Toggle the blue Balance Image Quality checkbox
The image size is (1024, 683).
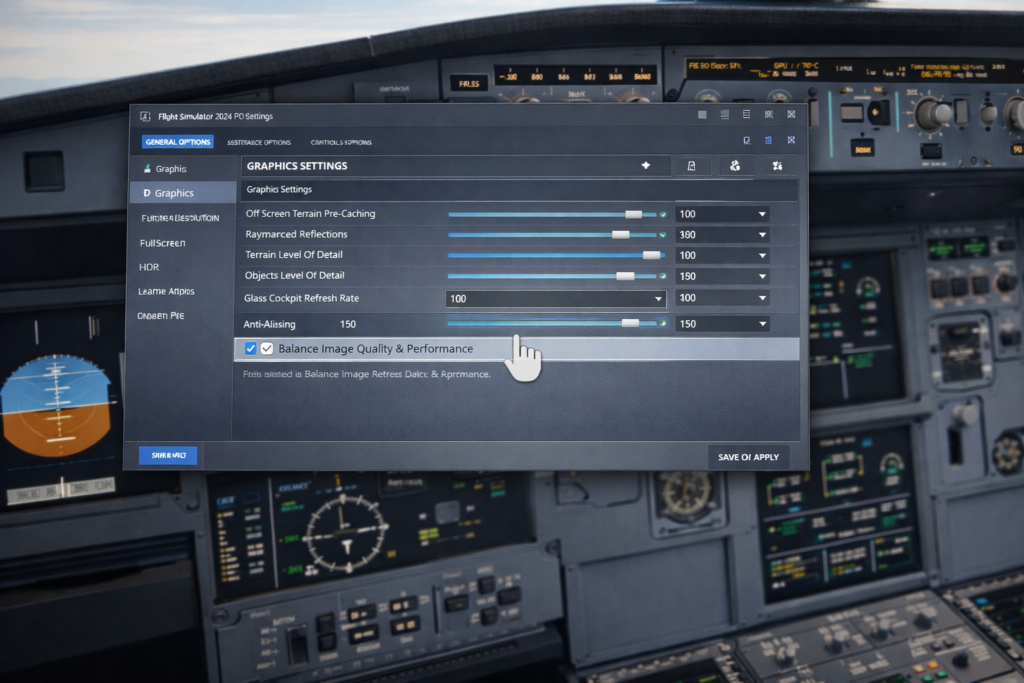tap(250, 348)
